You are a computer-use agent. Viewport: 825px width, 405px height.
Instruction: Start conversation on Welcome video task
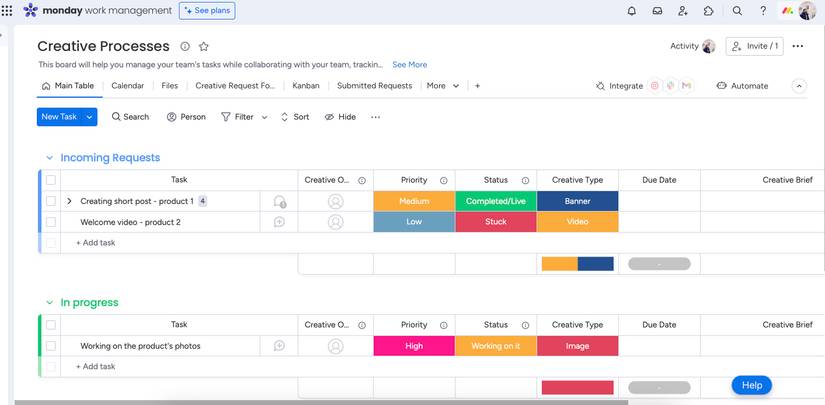[279, 222]
